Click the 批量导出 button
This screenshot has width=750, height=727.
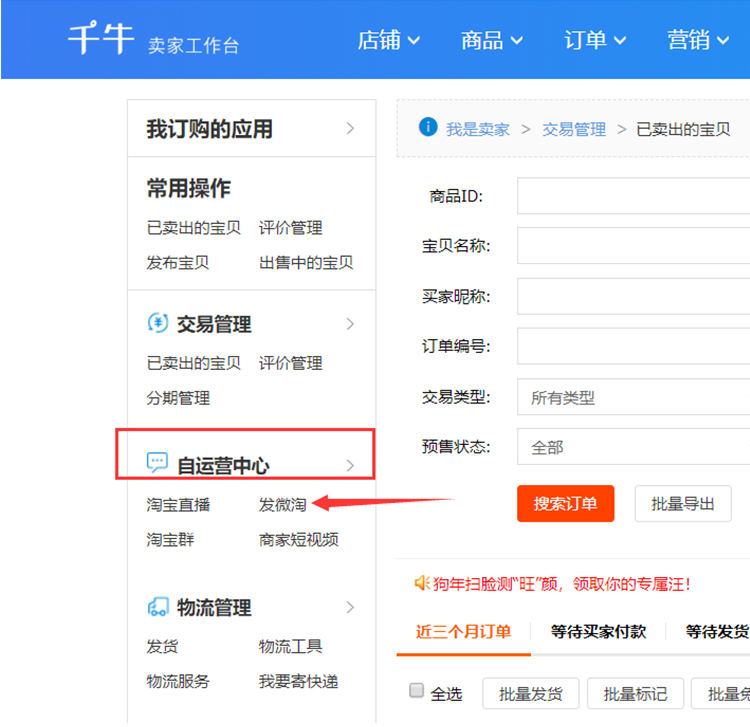pyautogui.click(x=683, y=503)
